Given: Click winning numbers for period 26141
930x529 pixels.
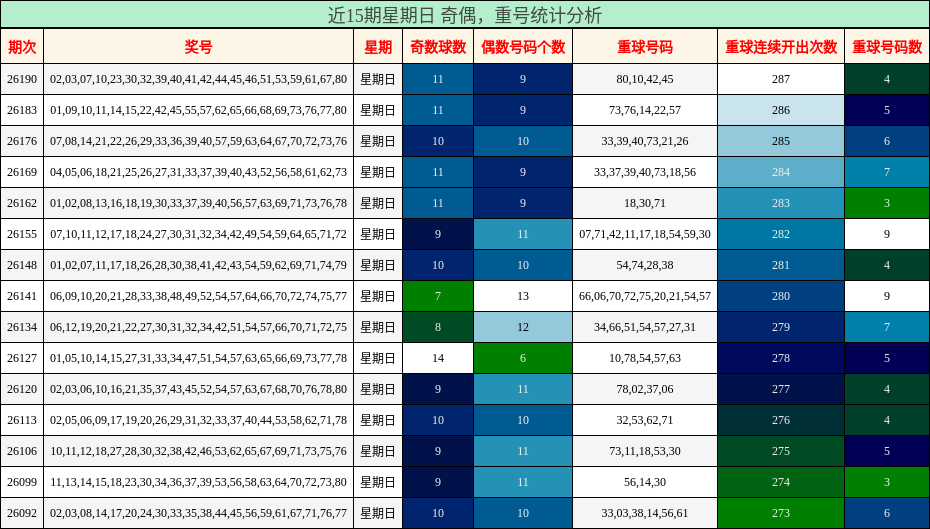Looking at the screenshot, I should [199, 296].
